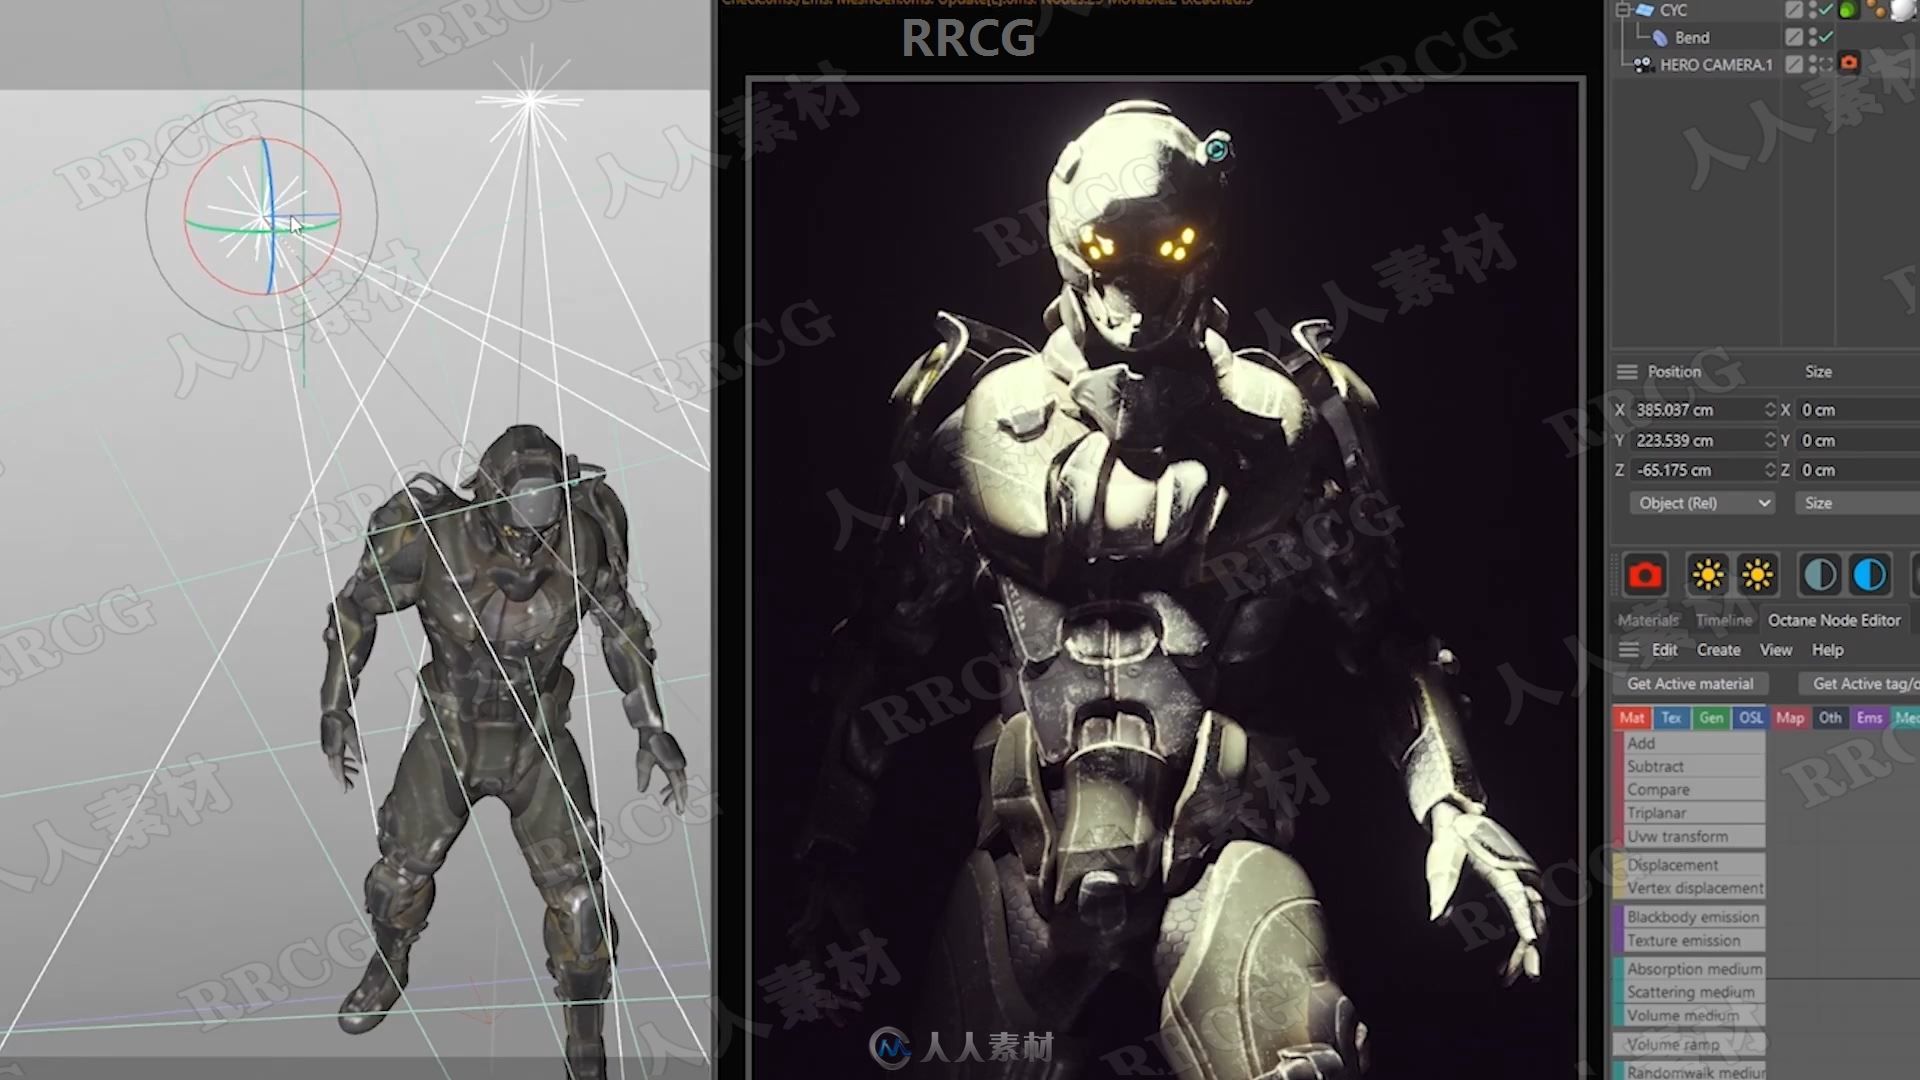Click the Octane Node Editor tab
Screen dimensions: 1920x1080
coord(1834,618)
